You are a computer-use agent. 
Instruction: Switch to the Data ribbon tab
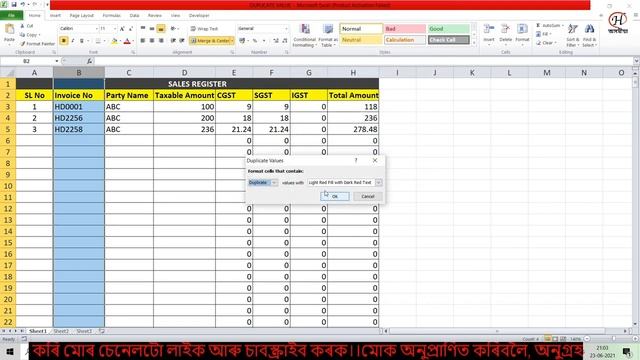[x=134, y=16]
